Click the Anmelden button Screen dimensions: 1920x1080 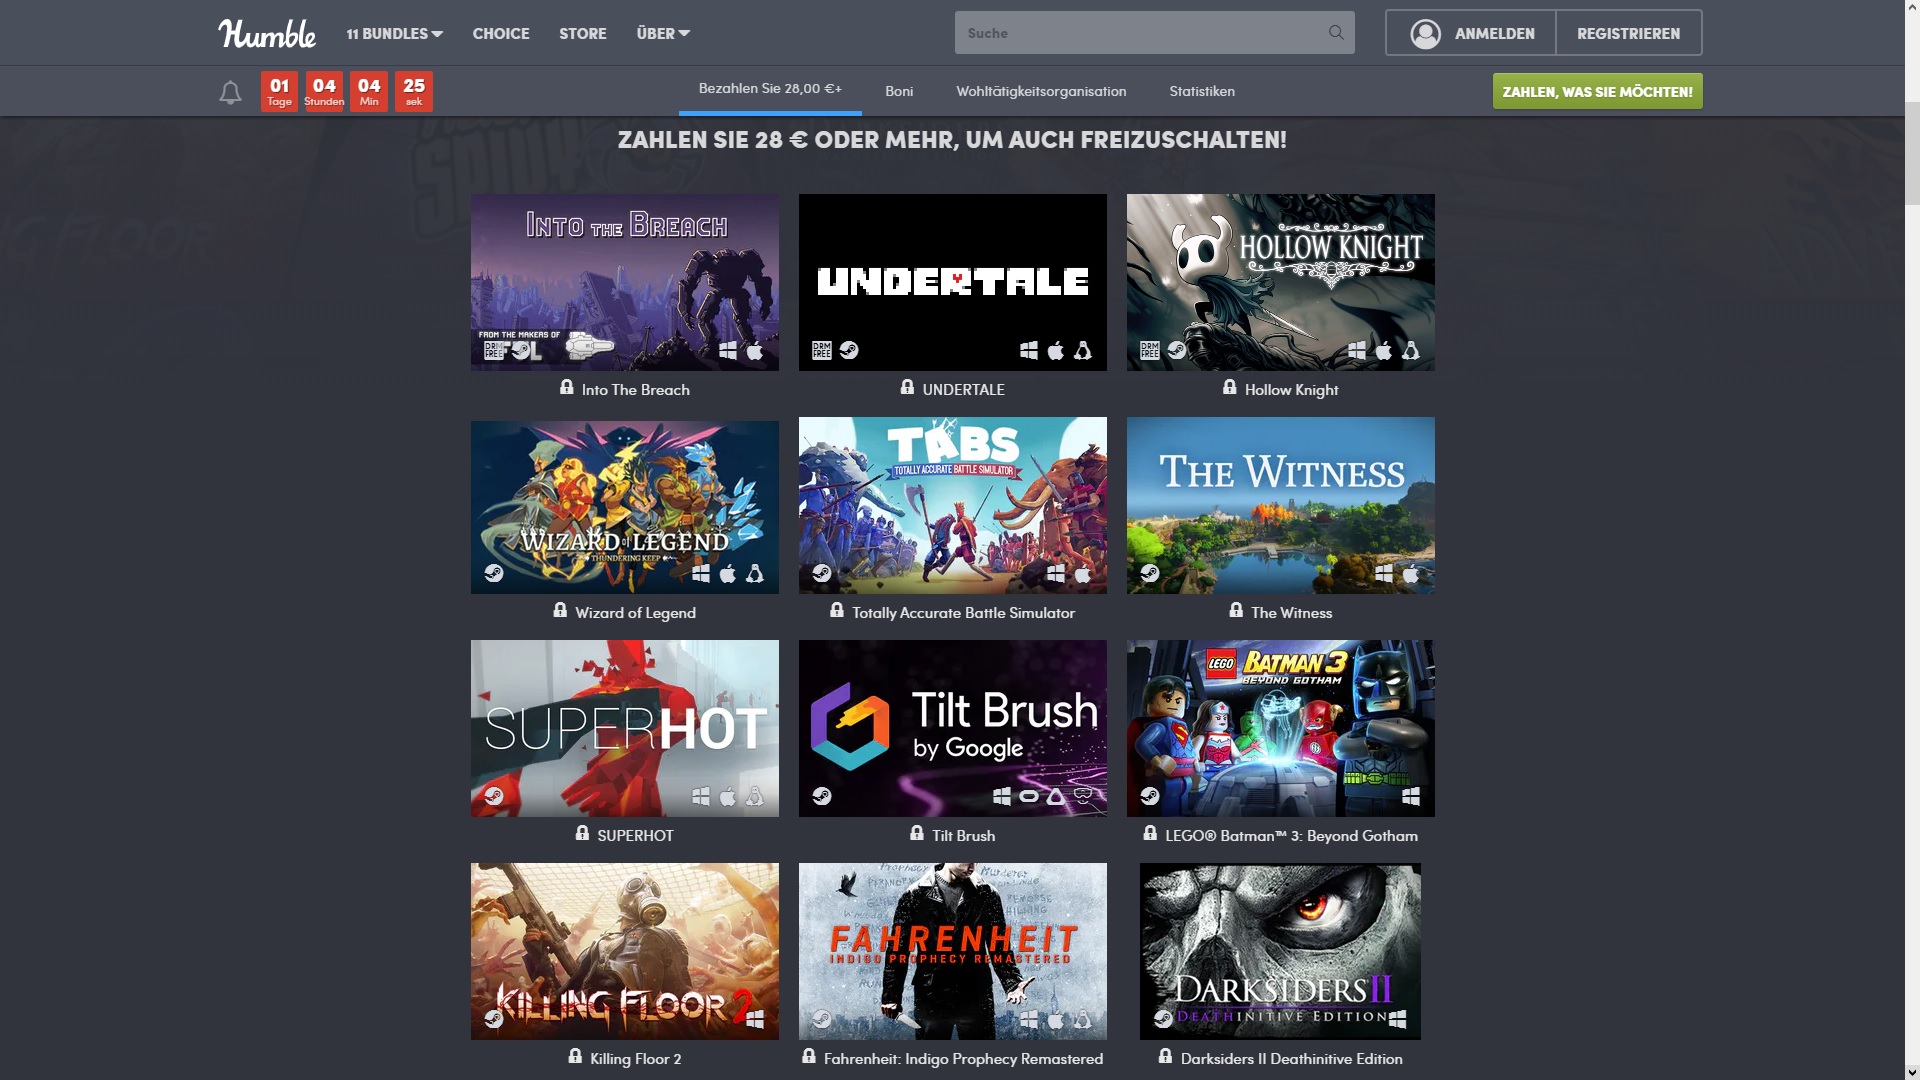tap(1471, 33)
